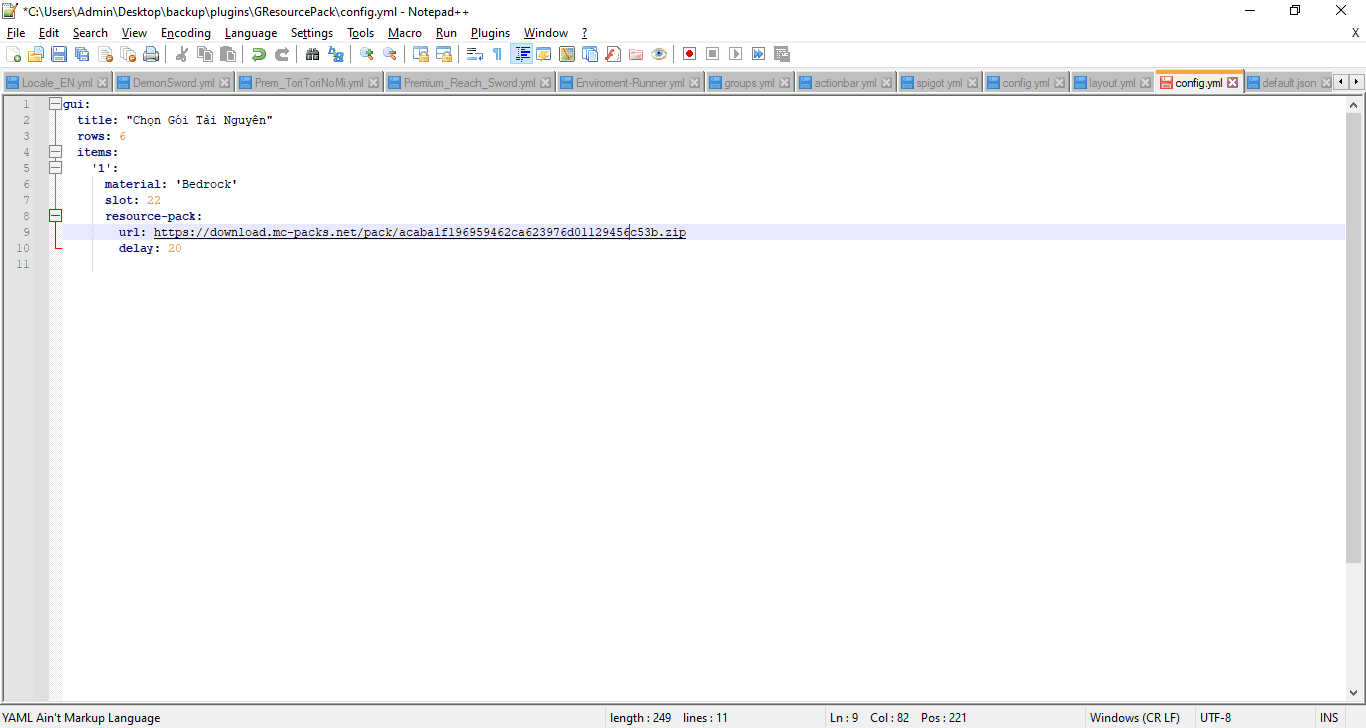Close the layout.yml tab

1146,83
